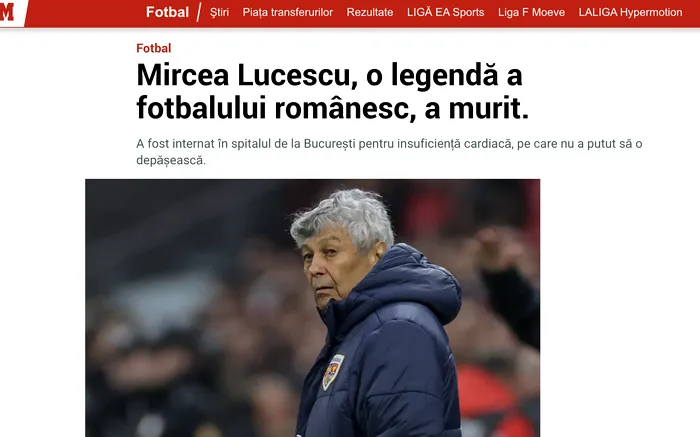This screenshot has width=700, height=437.
Task: Select the bold Fotbal section in navbar
Action: click(167, 12)
